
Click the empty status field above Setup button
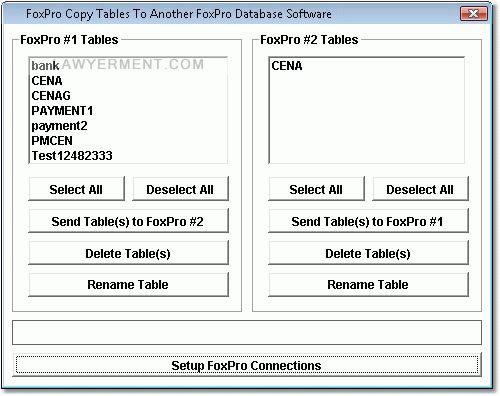coord(247,332)
